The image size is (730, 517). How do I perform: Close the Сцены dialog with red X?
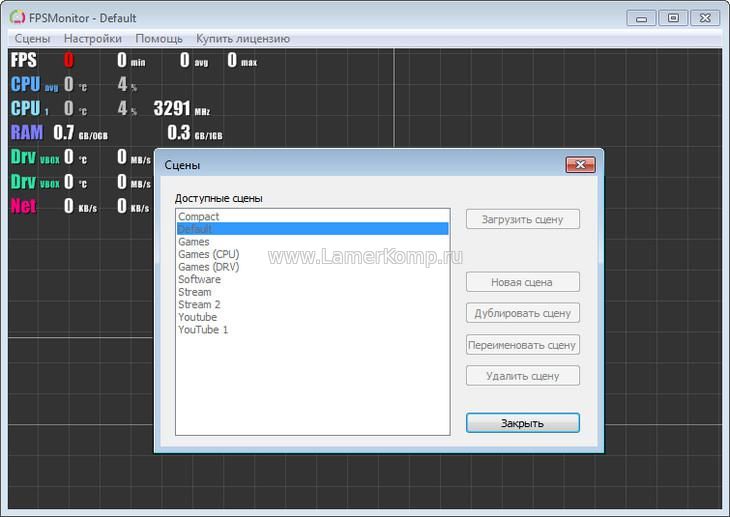pos(580,164)
